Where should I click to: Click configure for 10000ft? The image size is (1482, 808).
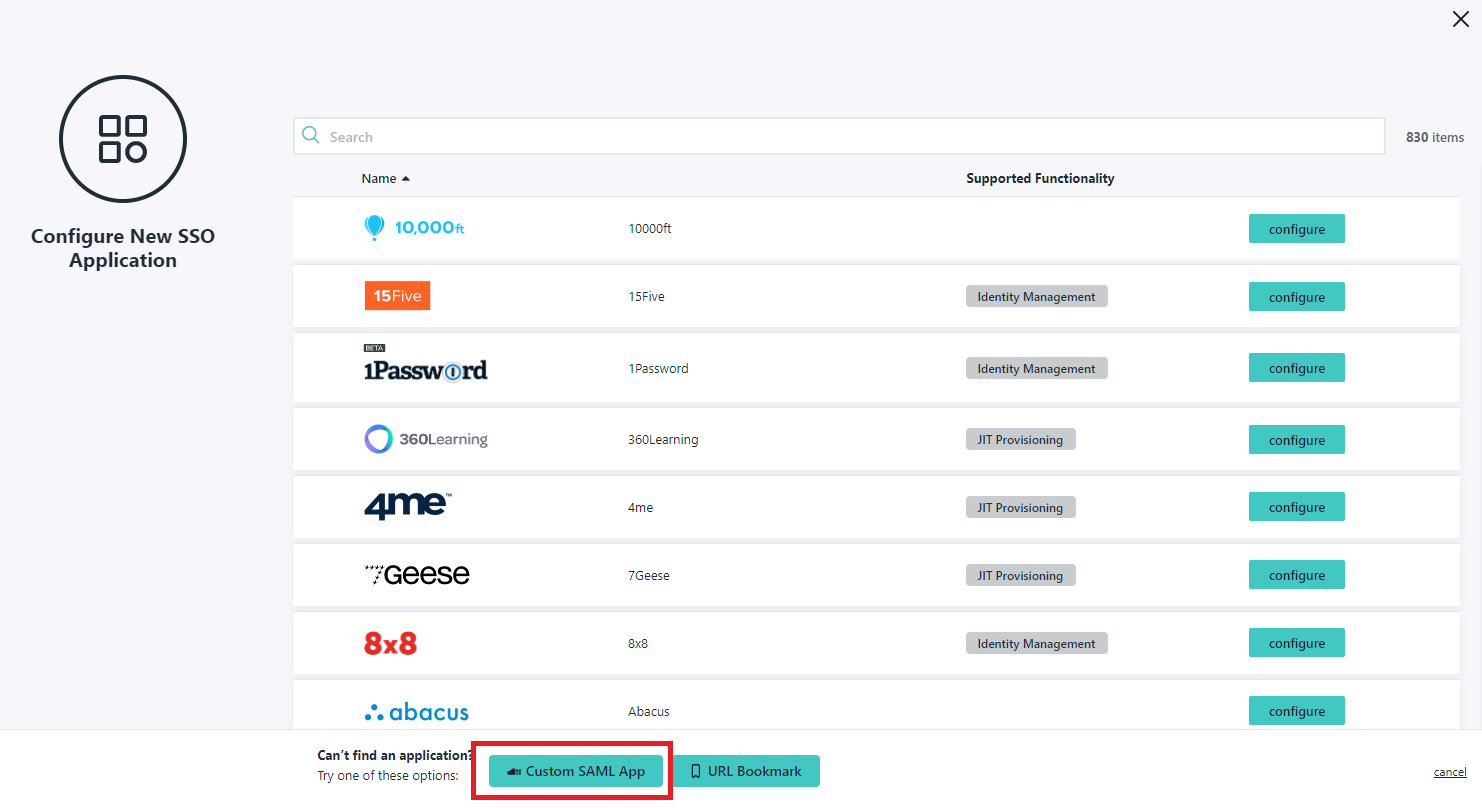pyautogui.click(x=1296, y=228)
